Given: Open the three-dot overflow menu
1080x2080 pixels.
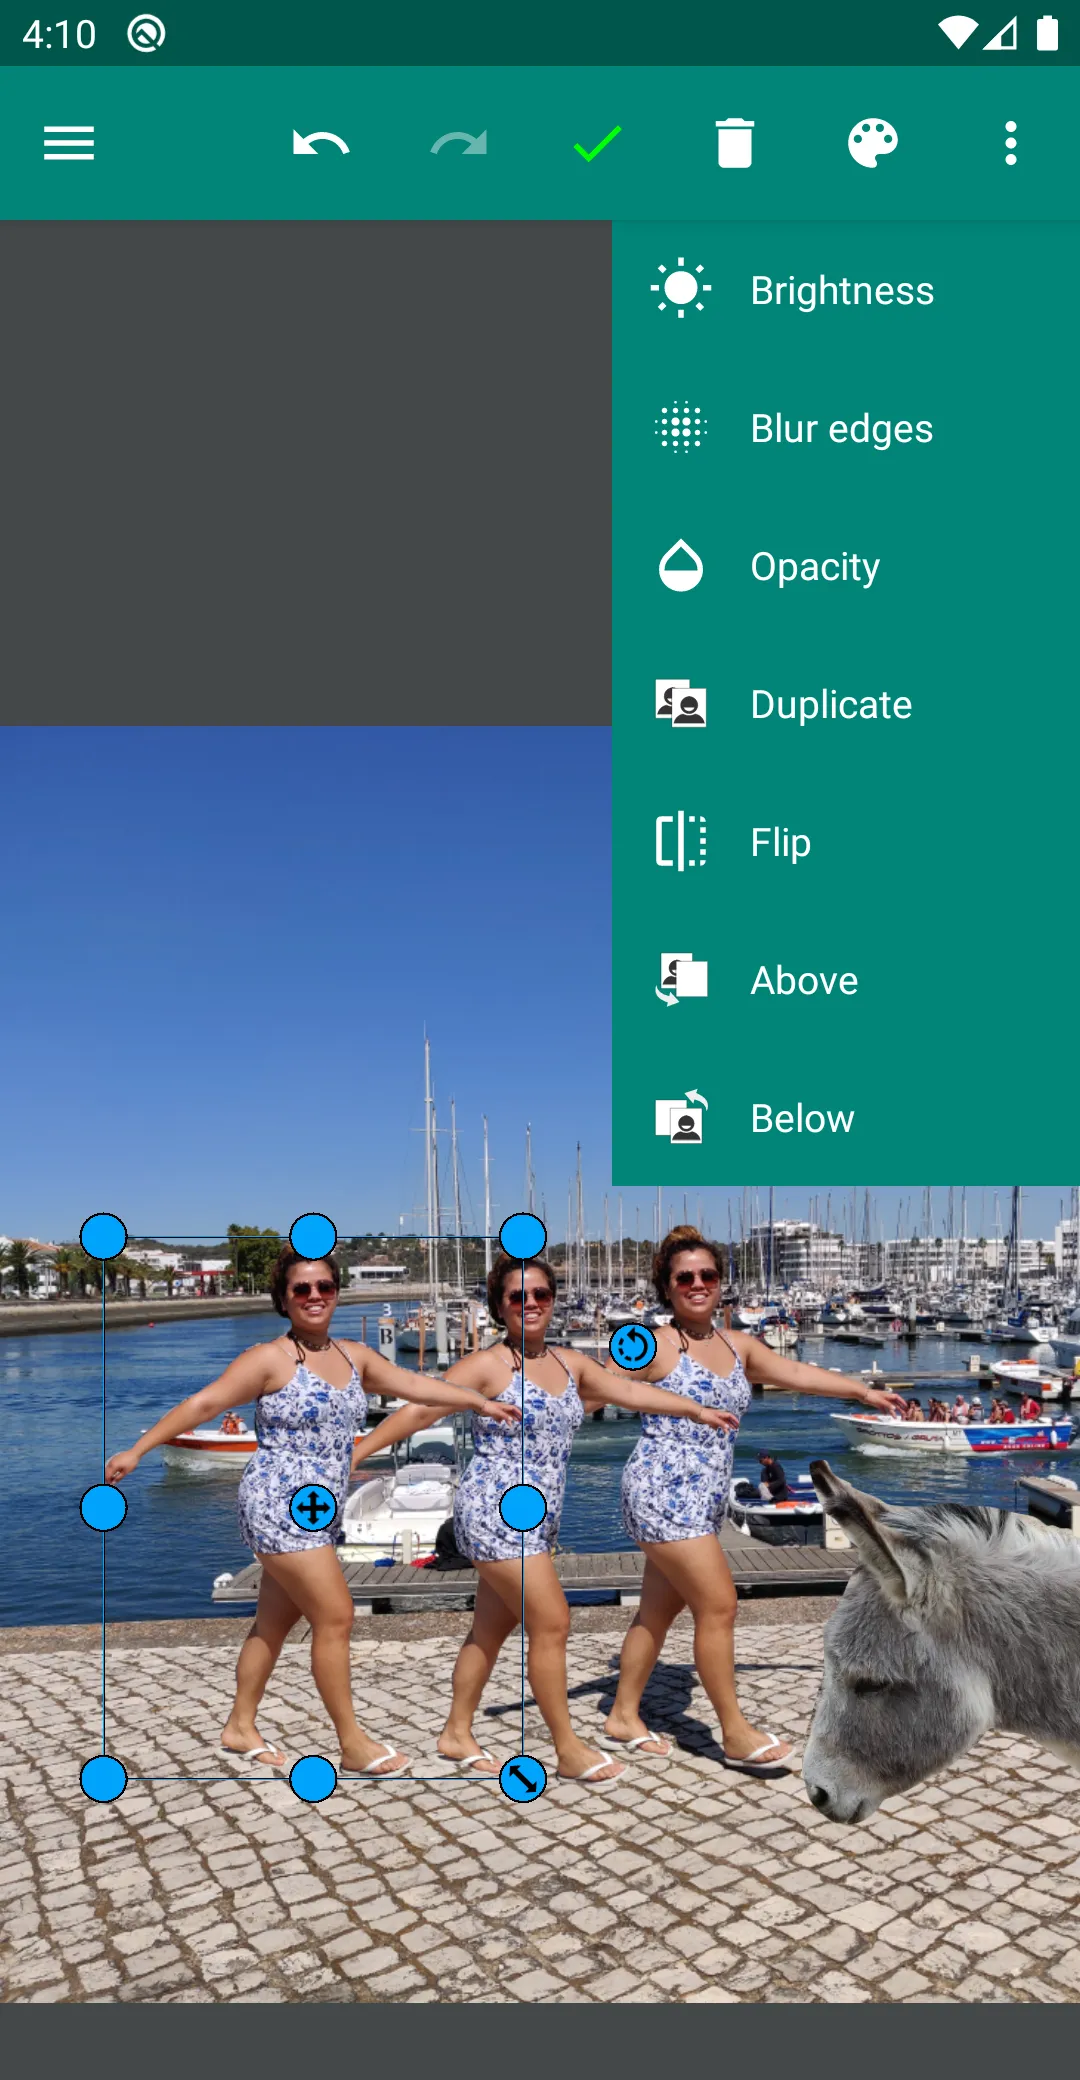Looking at the screenshot, I should point(1011,143).
